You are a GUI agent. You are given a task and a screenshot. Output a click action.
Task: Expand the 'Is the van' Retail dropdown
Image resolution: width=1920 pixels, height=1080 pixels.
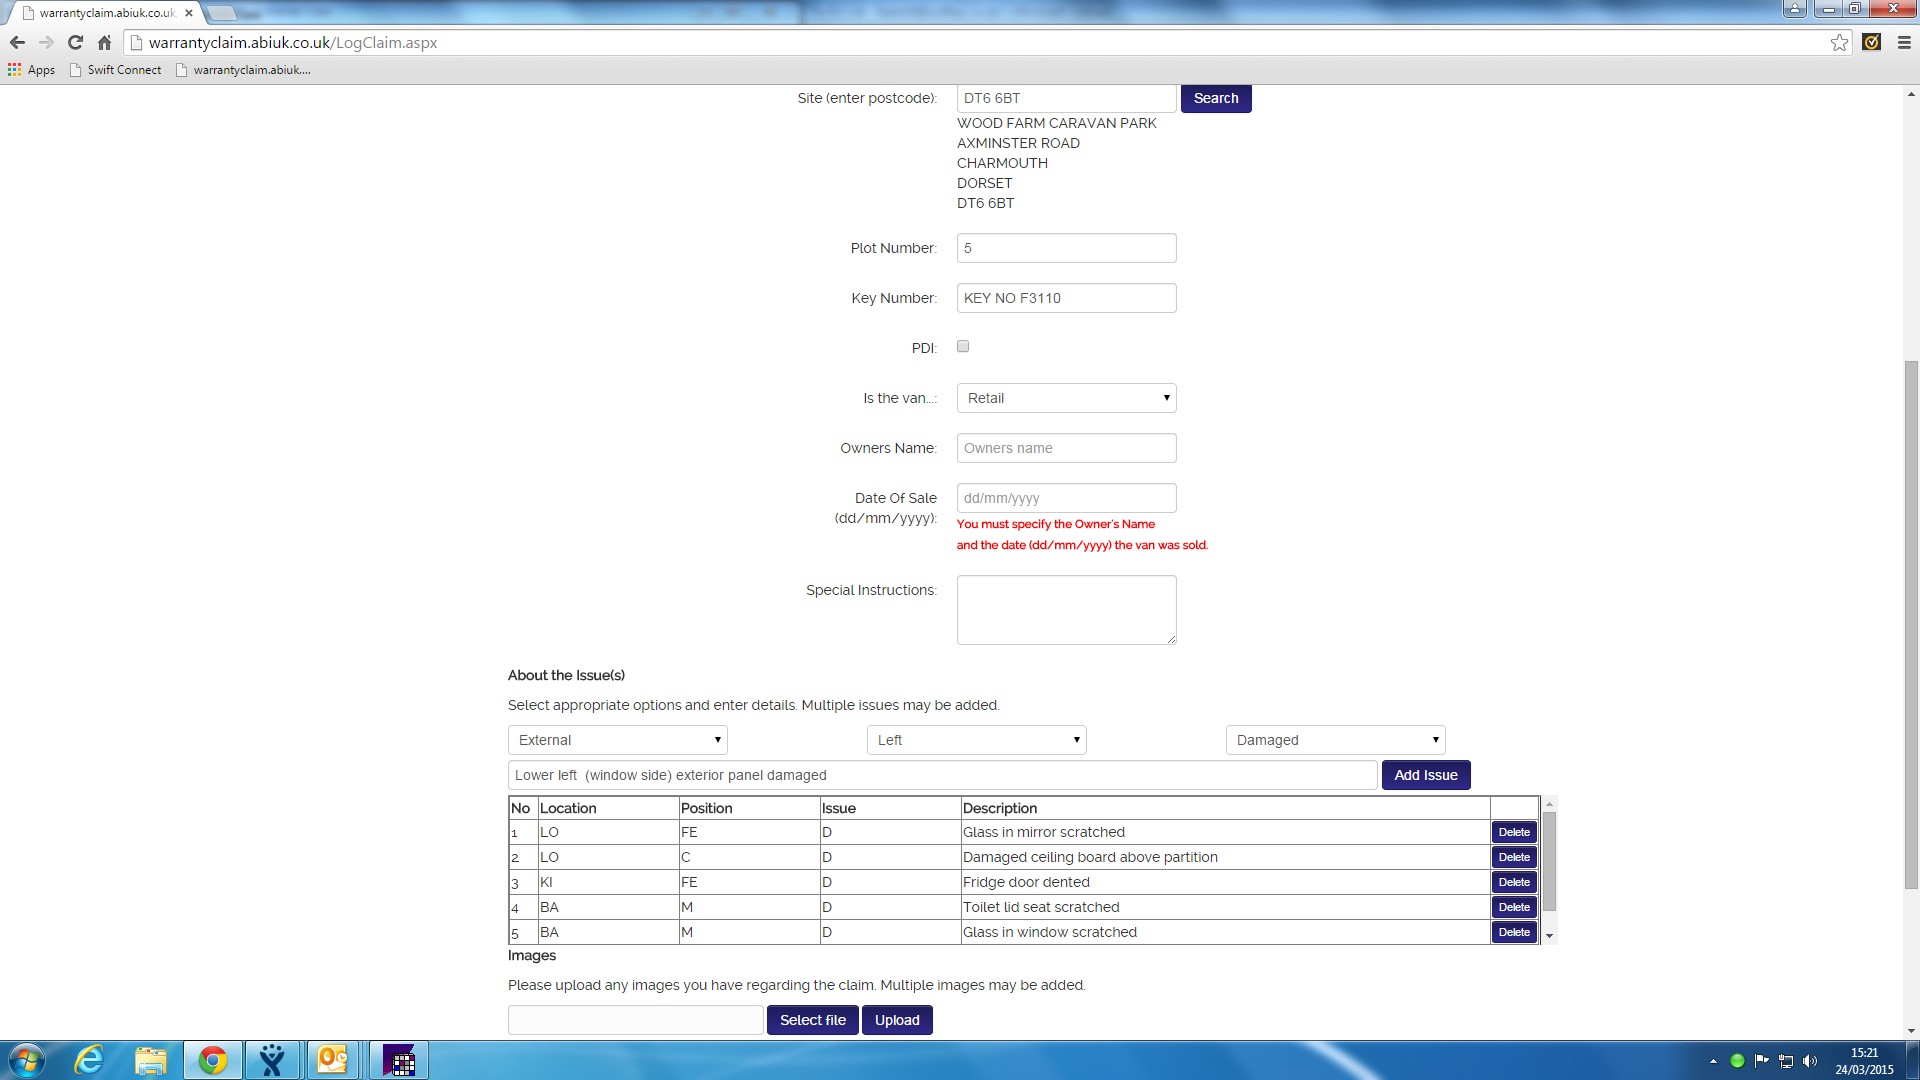1066,398
